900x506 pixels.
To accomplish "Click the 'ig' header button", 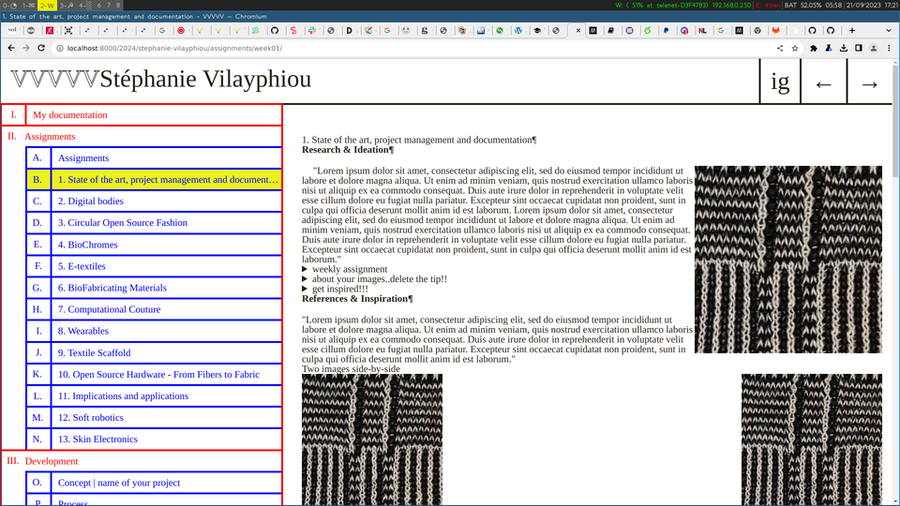I will (780, 81).
